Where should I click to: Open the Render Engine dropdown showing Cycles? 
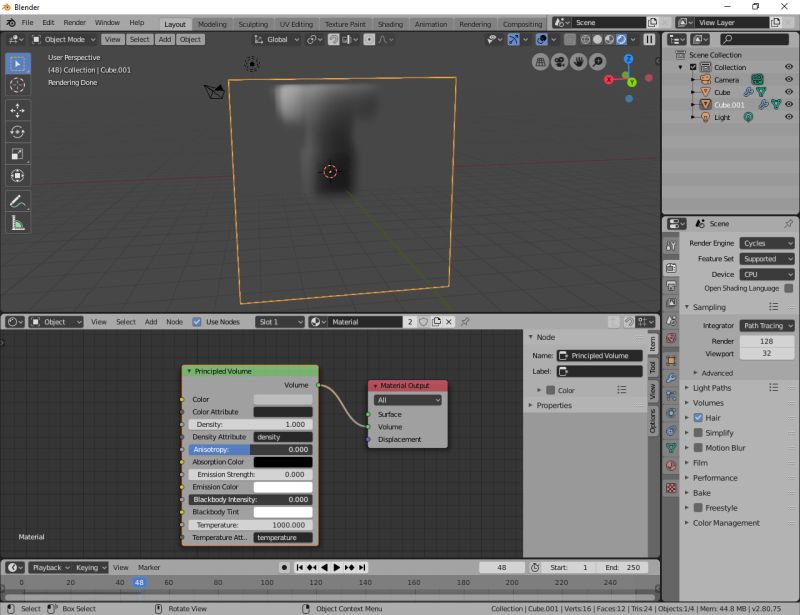(766, 243)
